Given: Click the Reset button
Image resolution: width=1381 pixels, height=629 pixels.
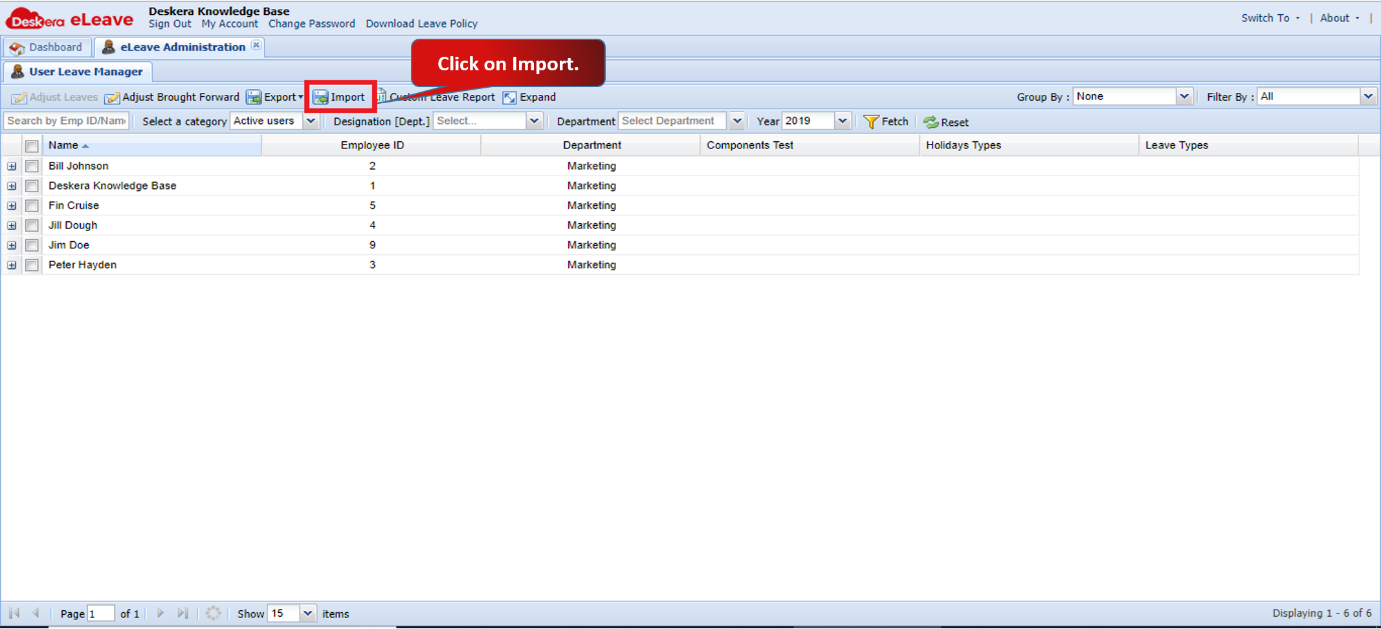Looking at the screenshot, I should (x=946, y=122).
